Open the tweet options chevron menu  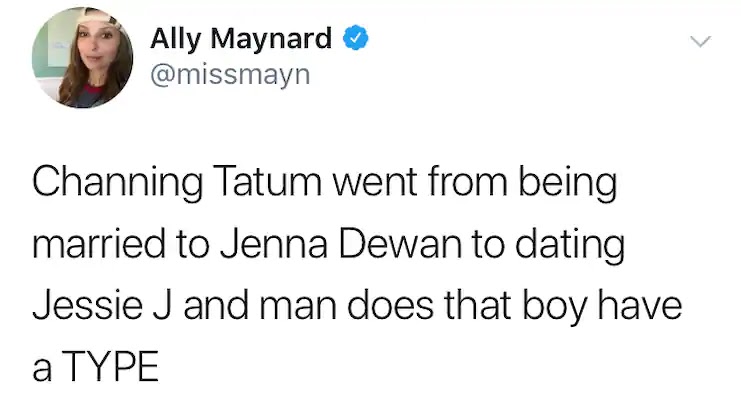point(701,42)
